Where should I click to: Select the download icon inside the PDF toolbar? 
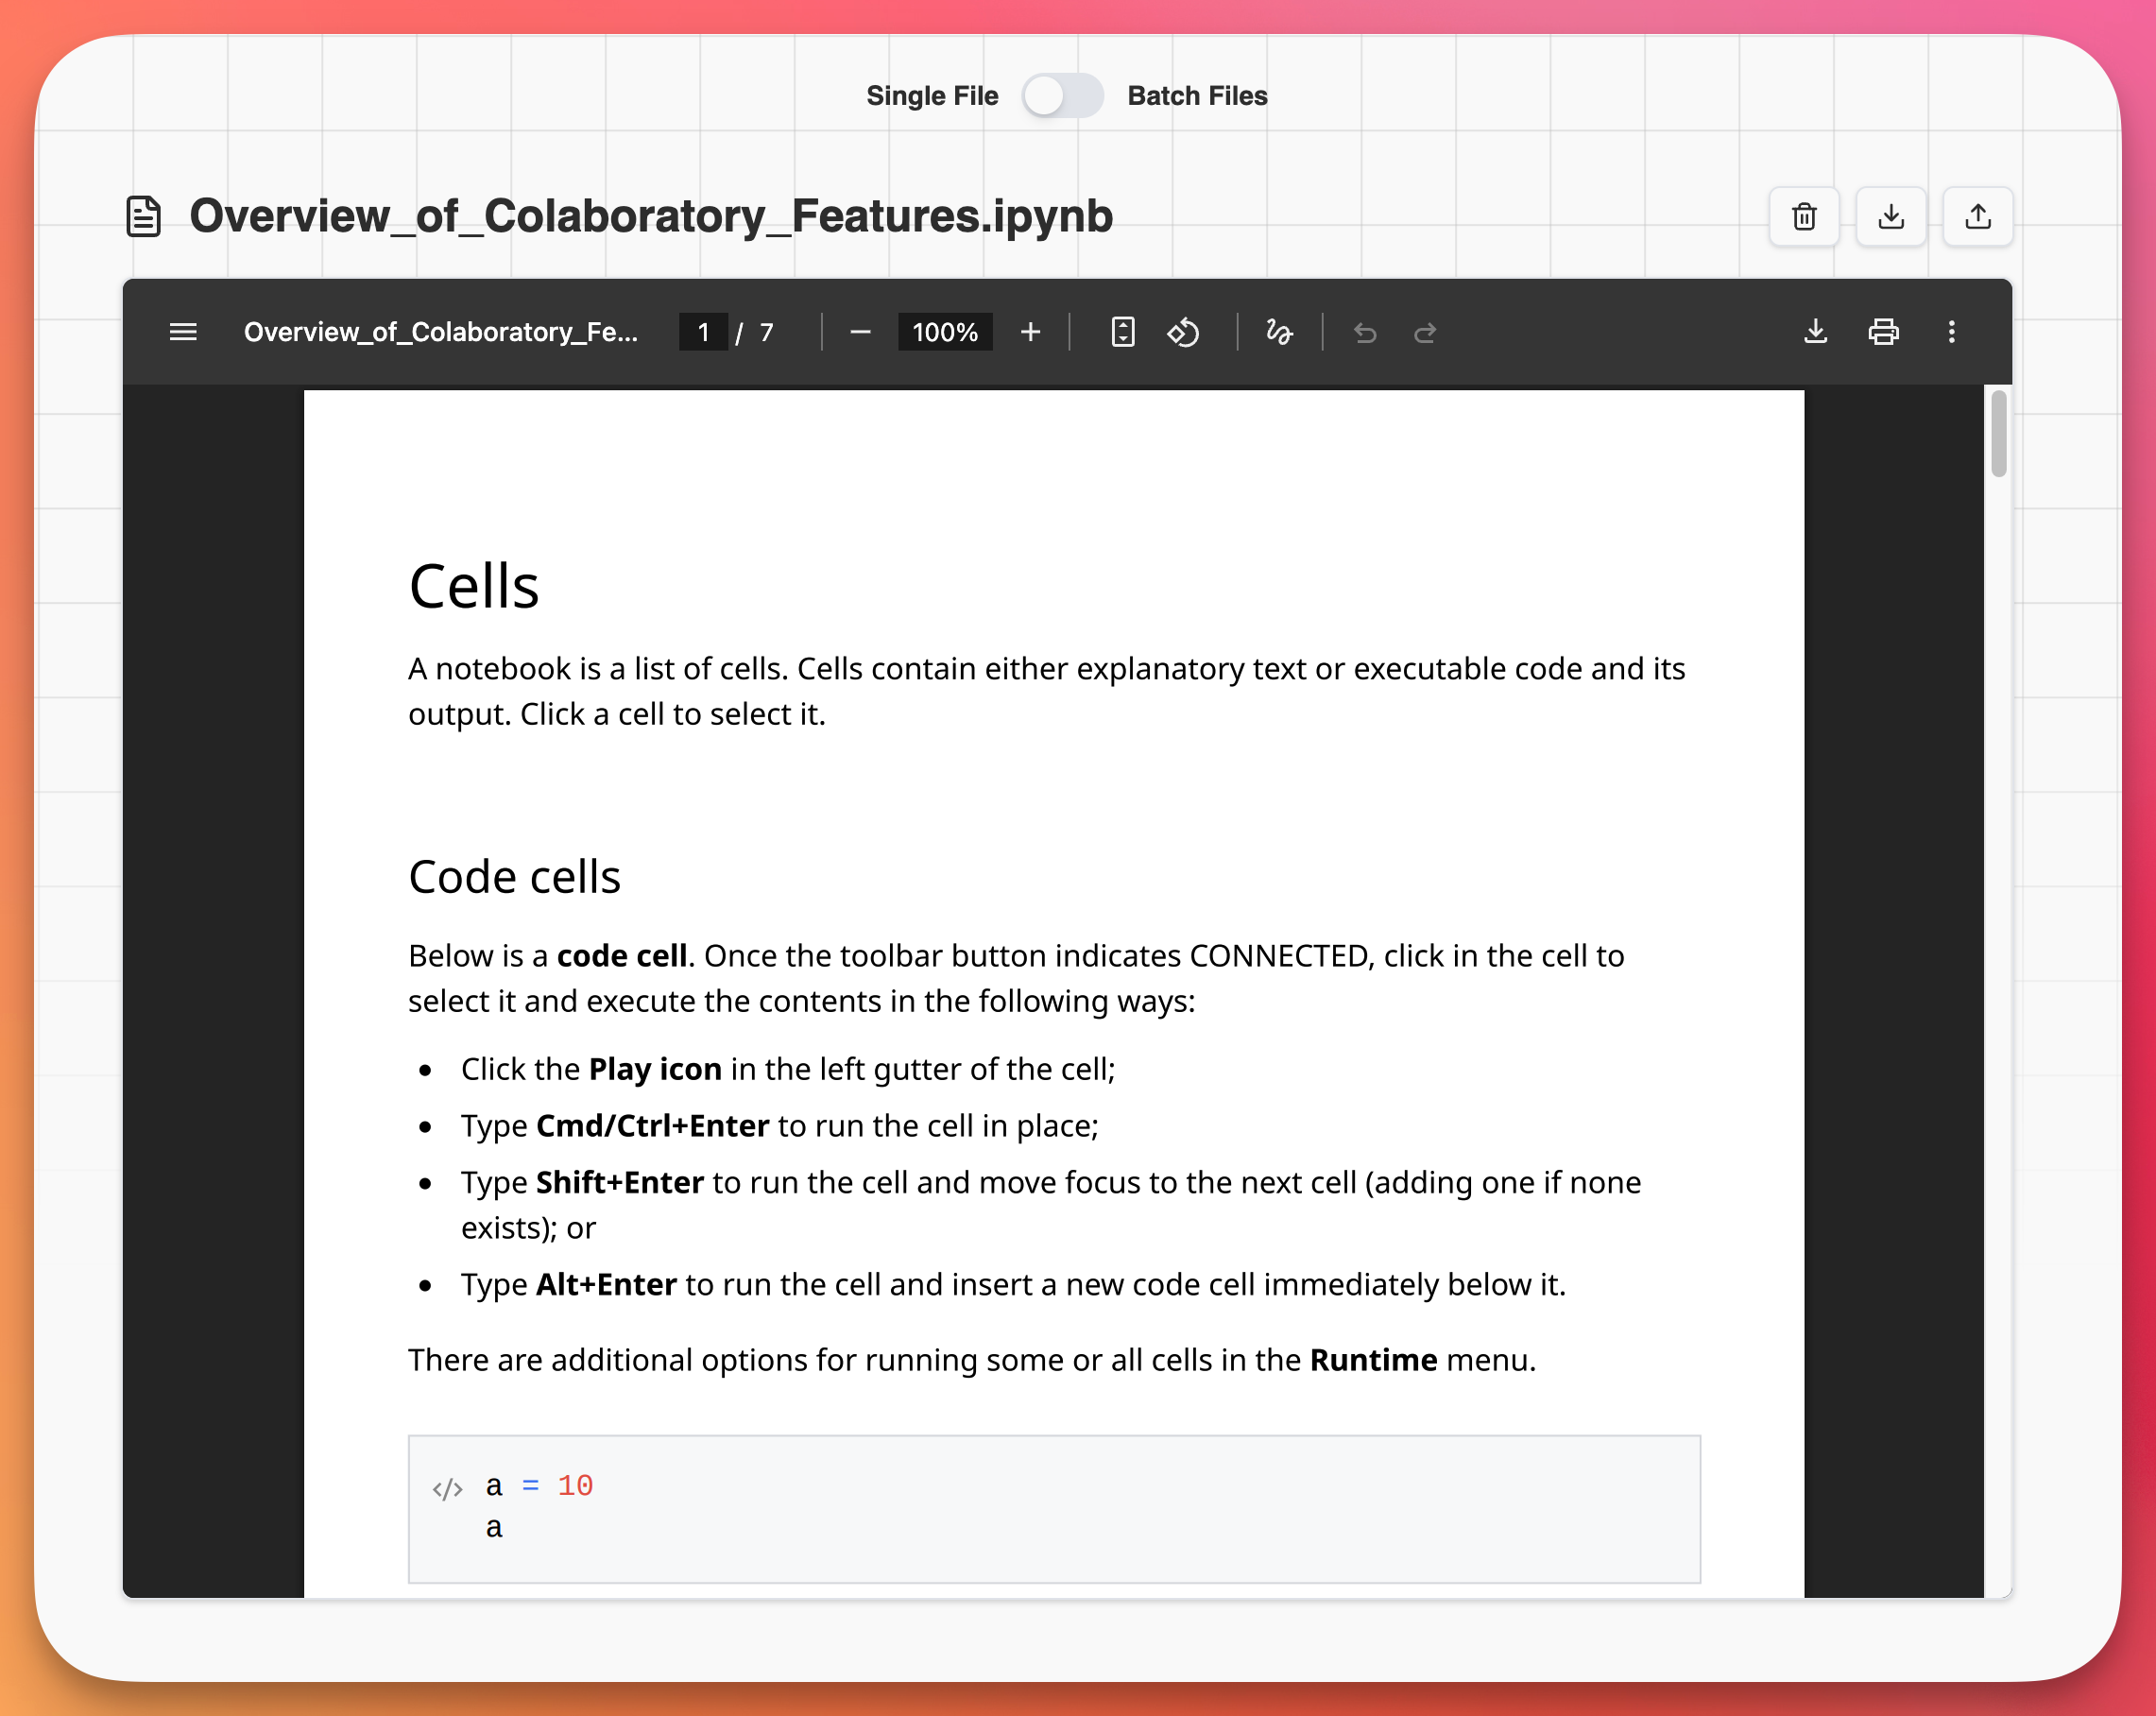[x=1816, y=332]
